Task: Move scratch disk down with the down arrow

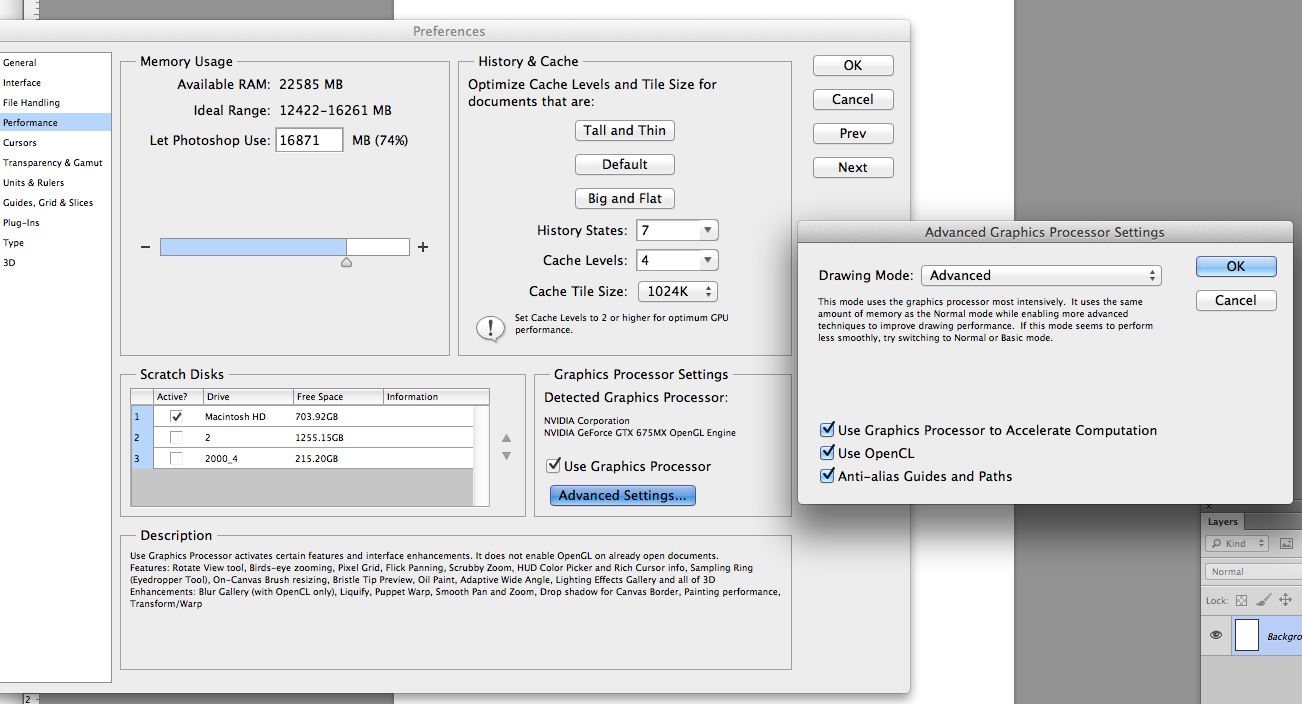Action: pos(506,456)
